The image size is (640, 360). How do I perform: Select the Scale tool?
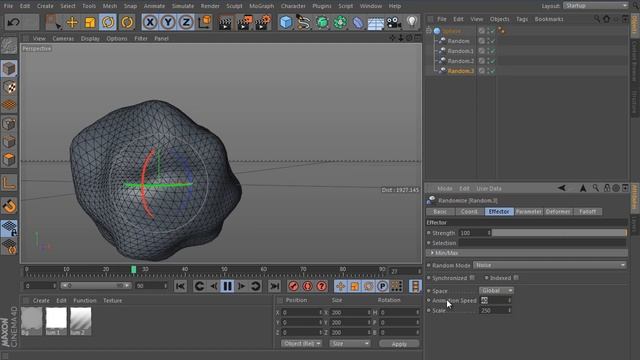[90, 22]
